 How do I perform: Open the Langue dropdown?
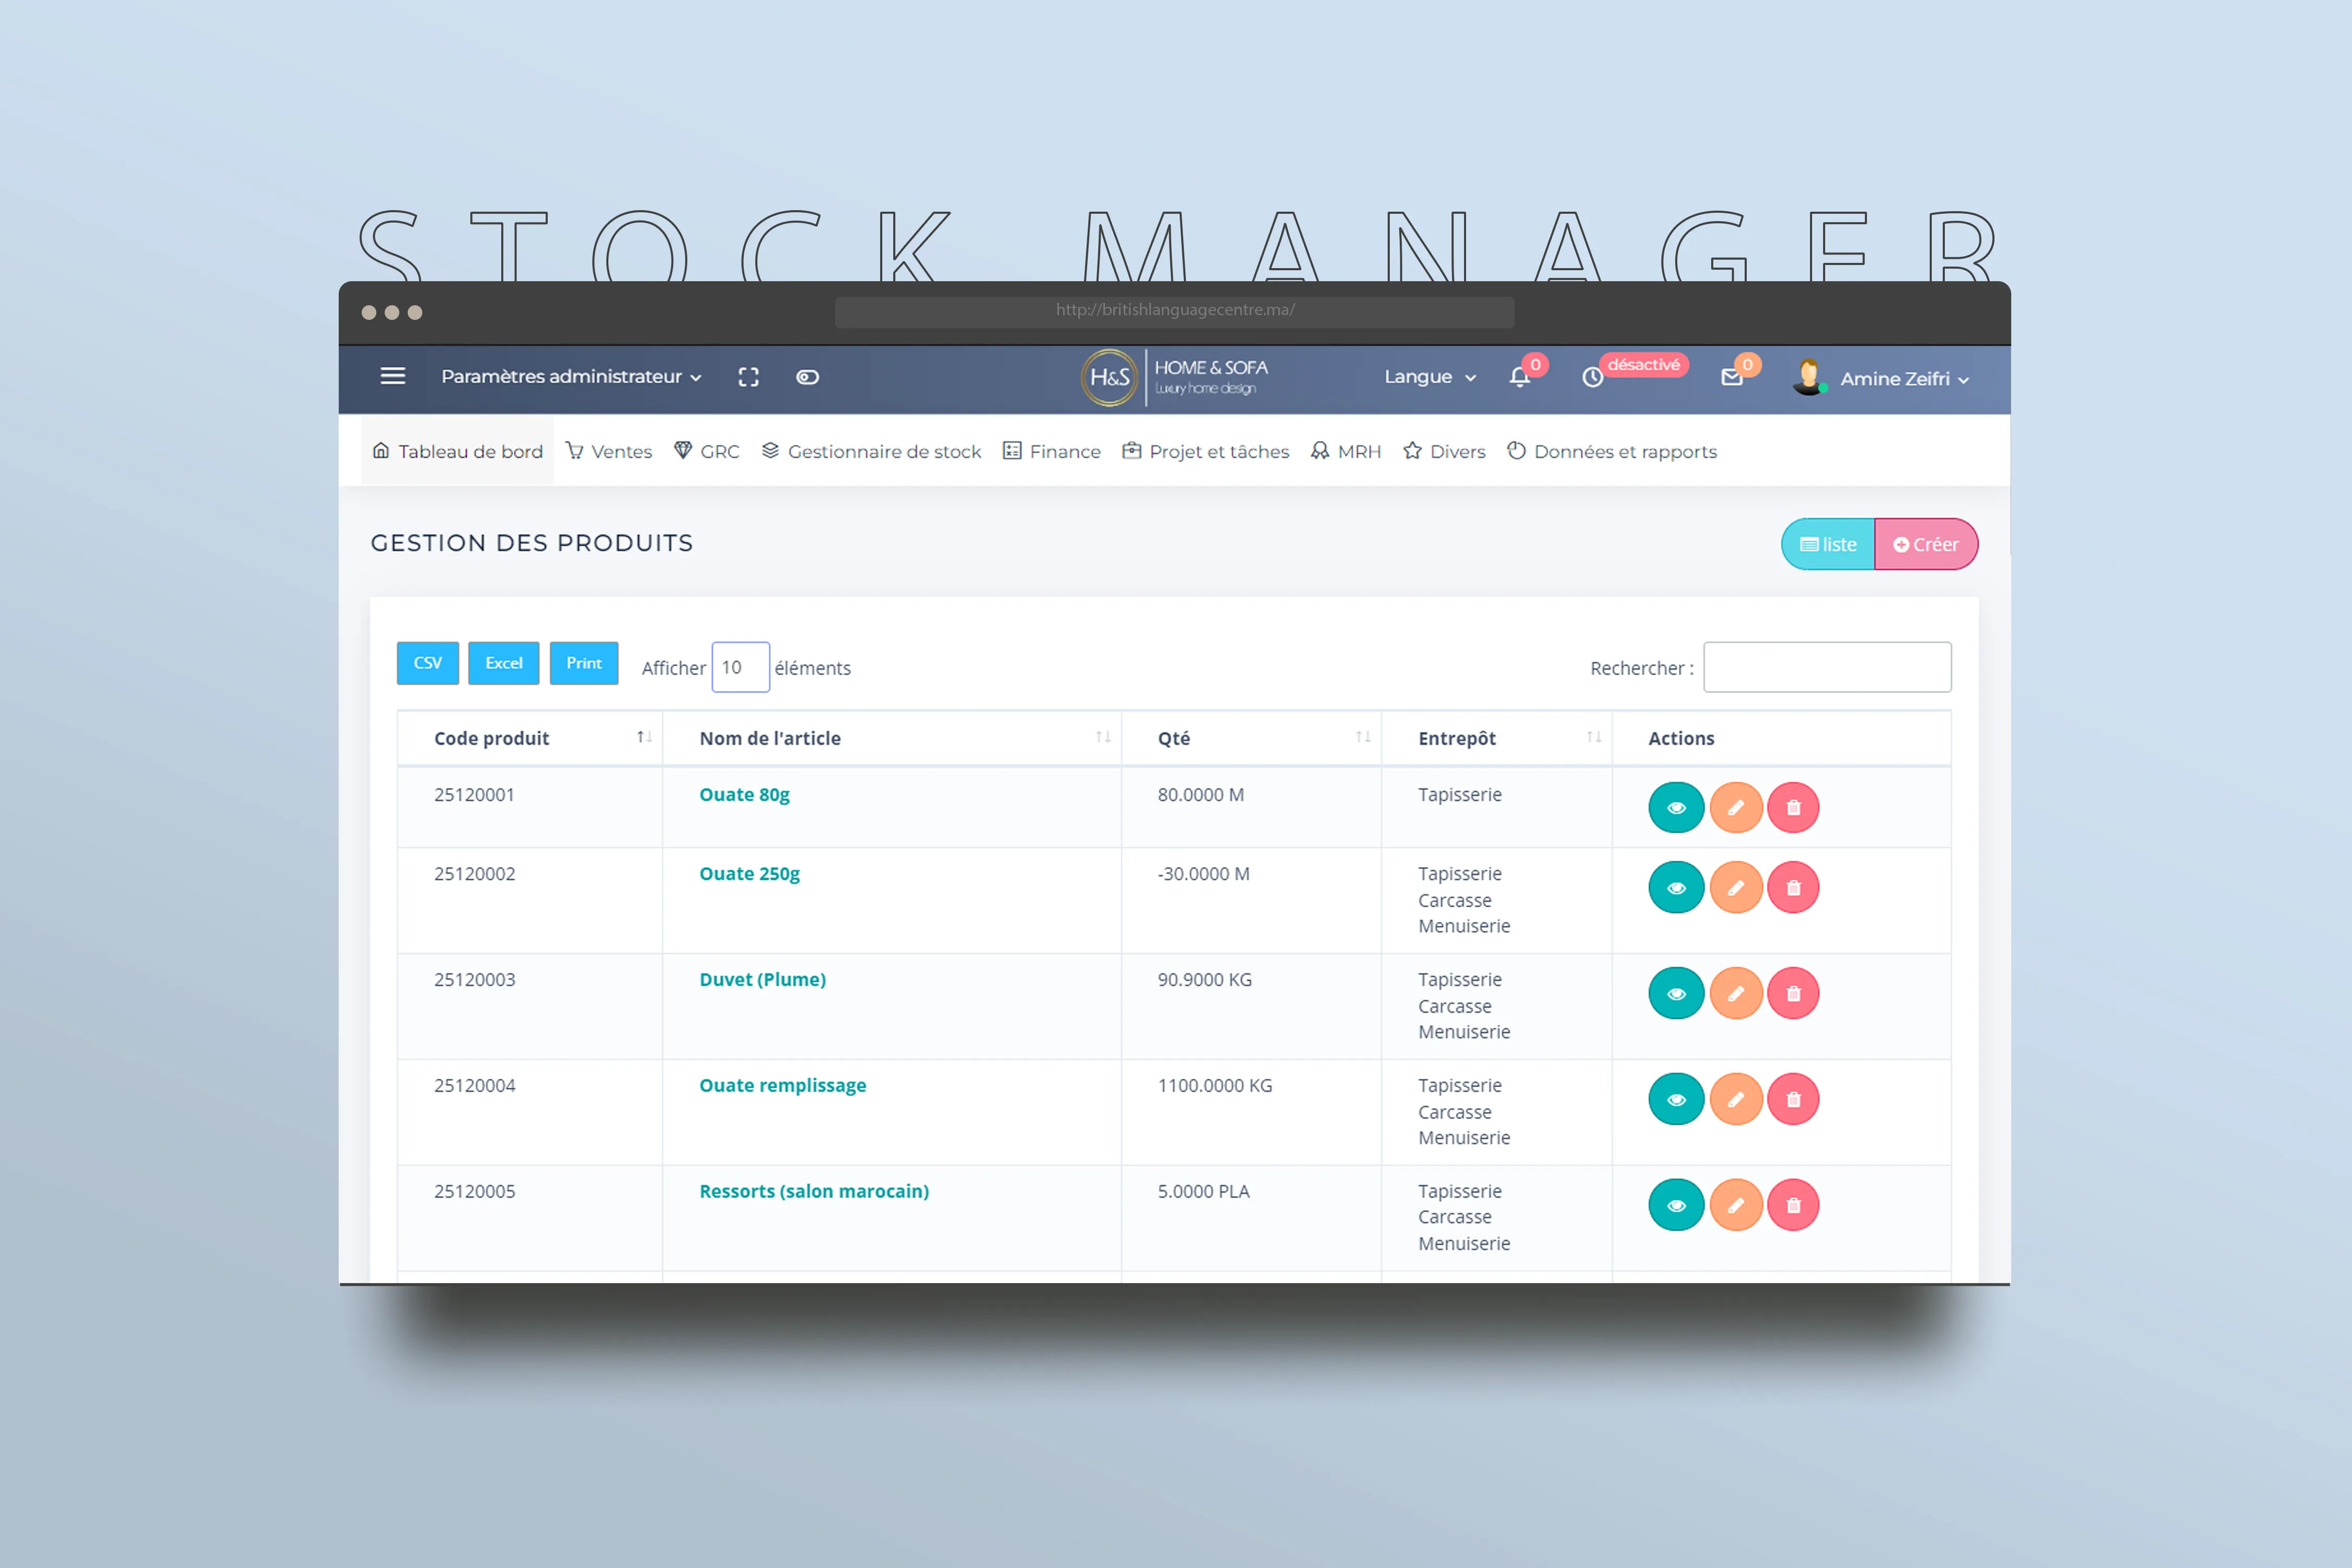click(x=1429, y=377)
